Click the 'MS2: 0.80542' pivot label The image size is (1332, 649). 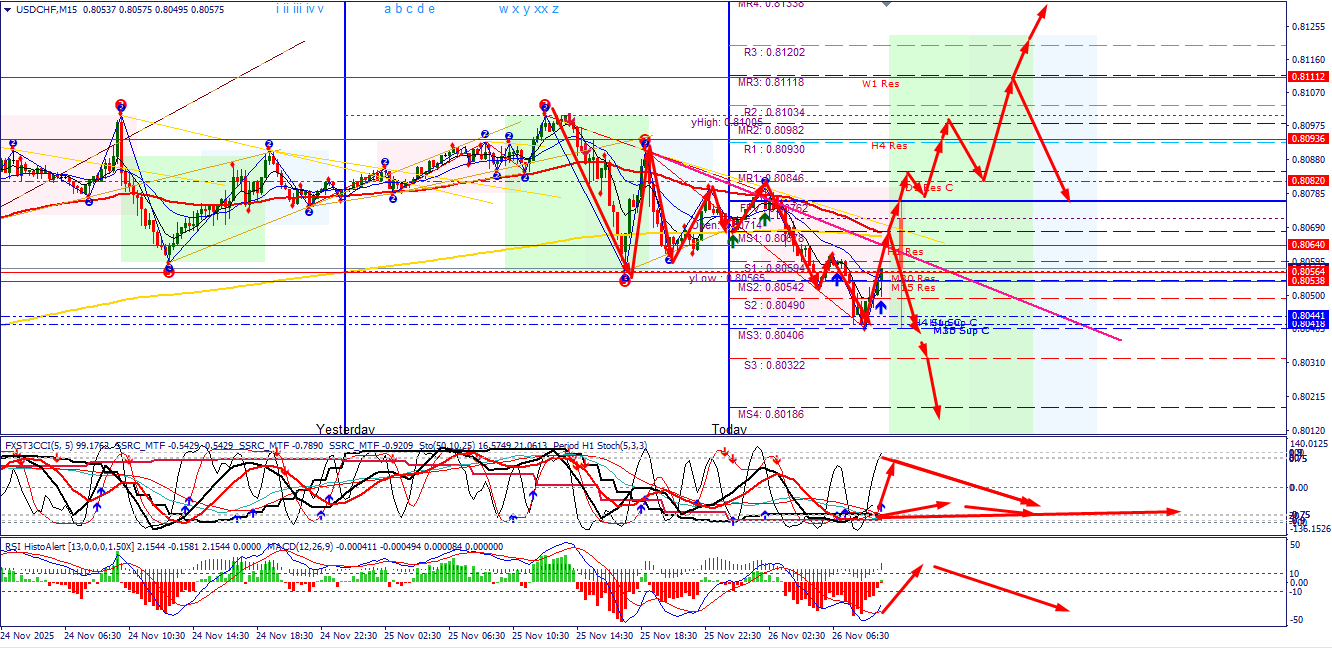[x=771, y=287]
